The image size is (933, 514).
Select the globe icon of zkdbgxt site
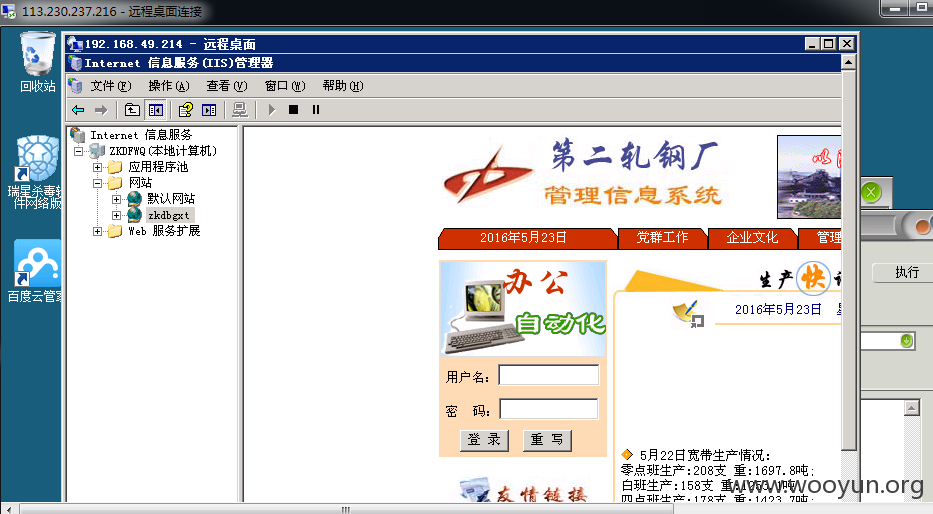[134, 215]
